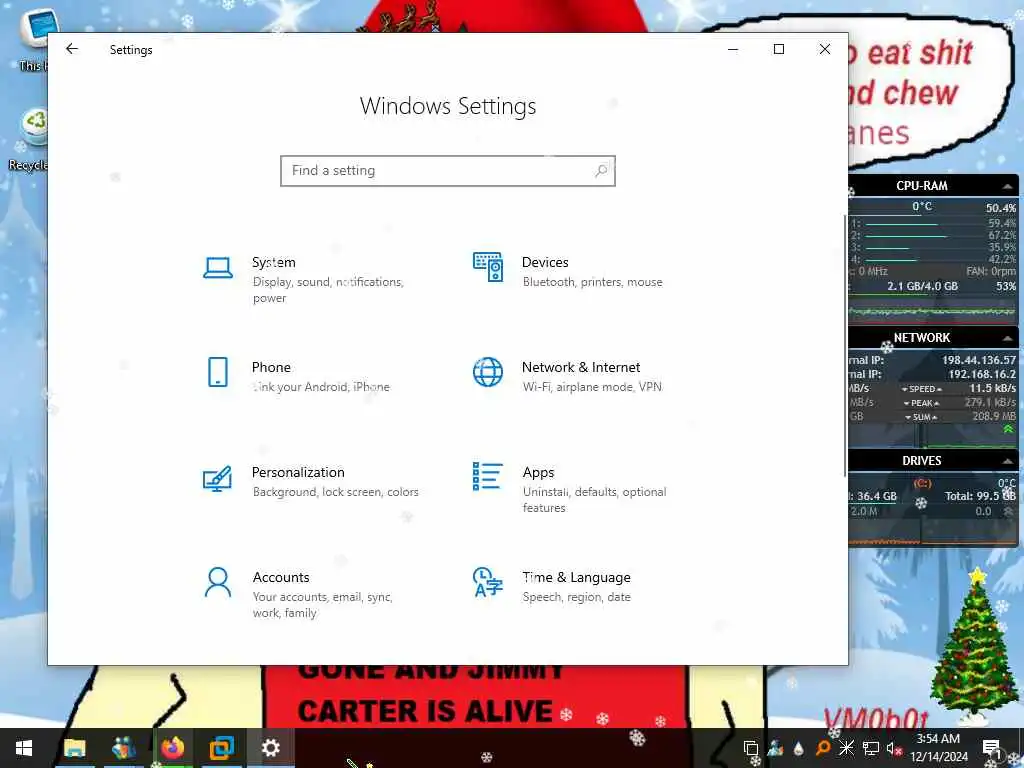Open the System heading link
Screen dimensions: 1024x768
(x=274, y=263)
